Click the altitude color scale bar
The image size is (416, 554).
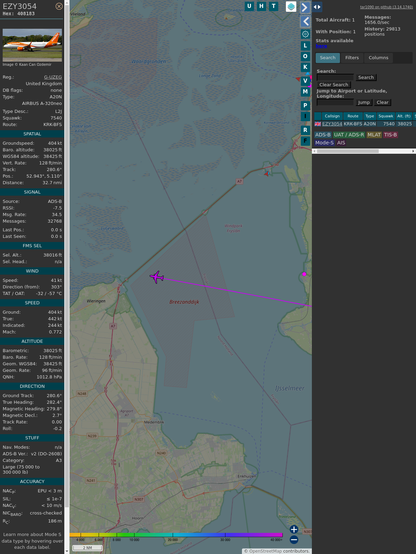pyautogui.click(x=176, y=535)
